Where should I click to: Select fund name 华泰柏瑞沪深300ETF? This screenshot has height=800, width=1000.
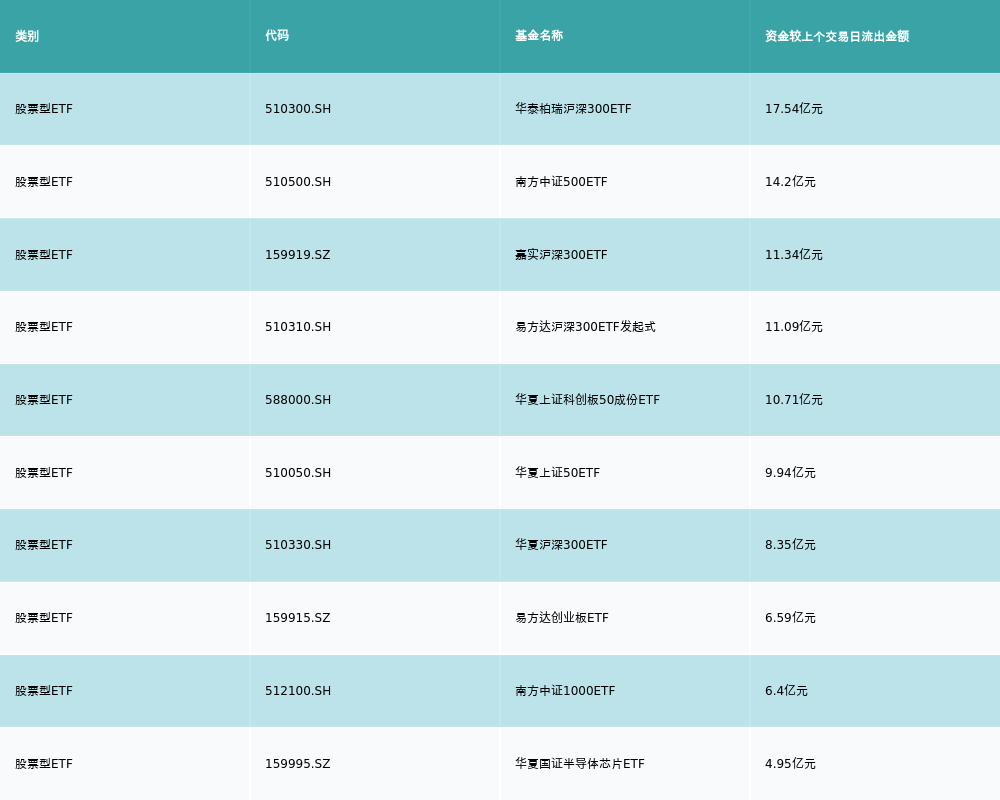[x=573, y=109]
